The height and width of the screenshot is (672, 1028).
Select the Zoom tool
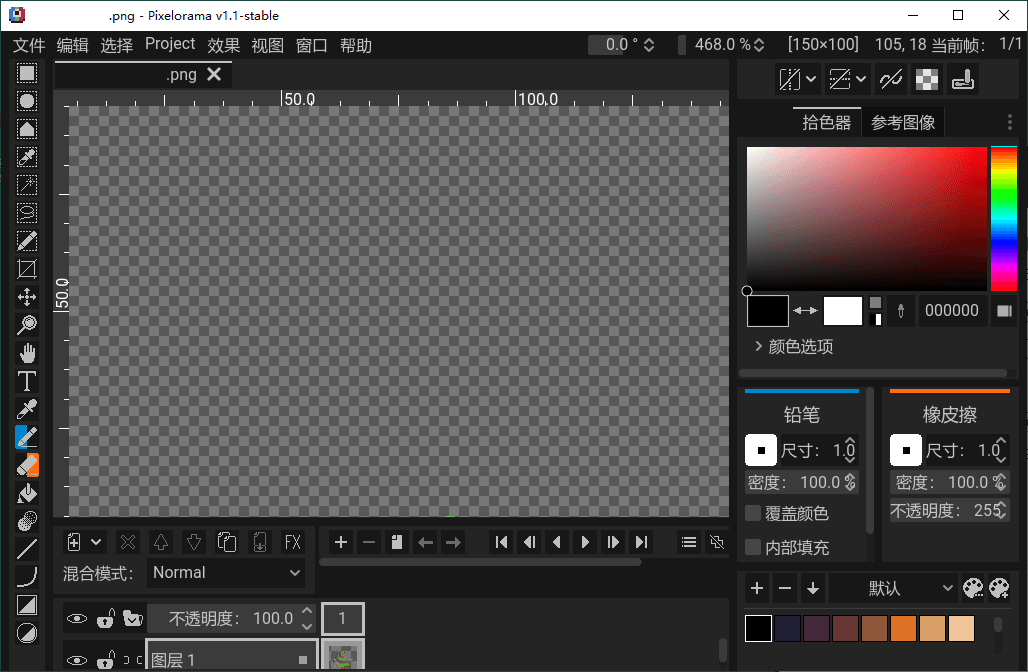click(26, 324)
